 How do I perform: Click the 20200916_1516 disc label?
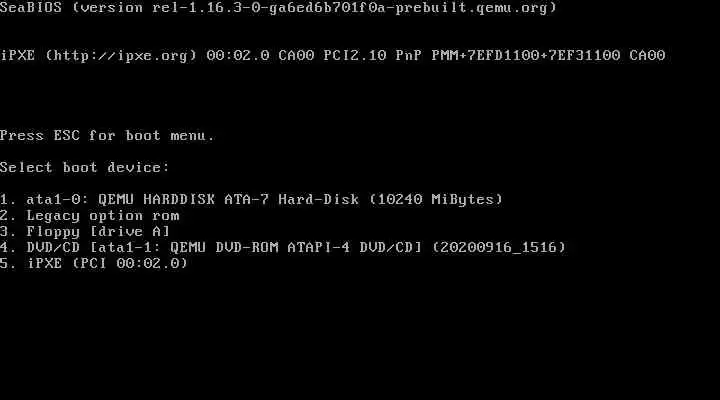tap(499, 248)
